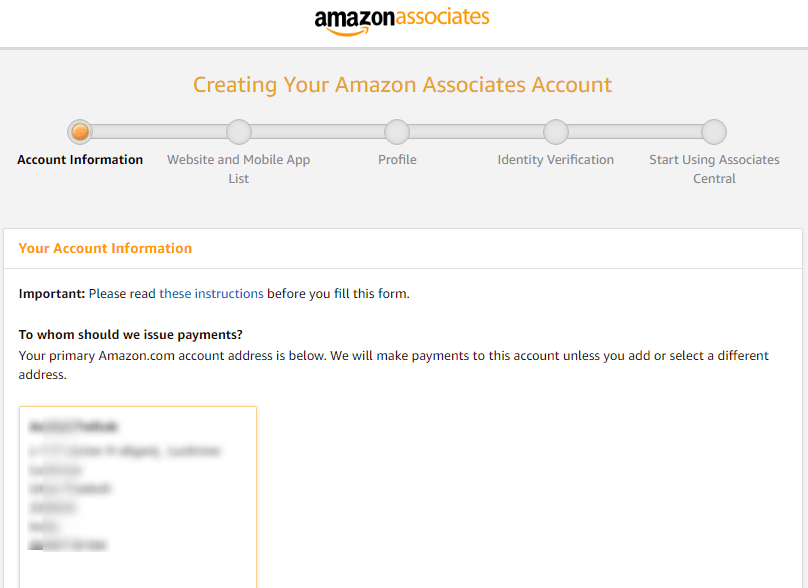Screen dimensions: 808x588
Task: Click the Website and Mobile App List step circle
Action: click(238, 131)
